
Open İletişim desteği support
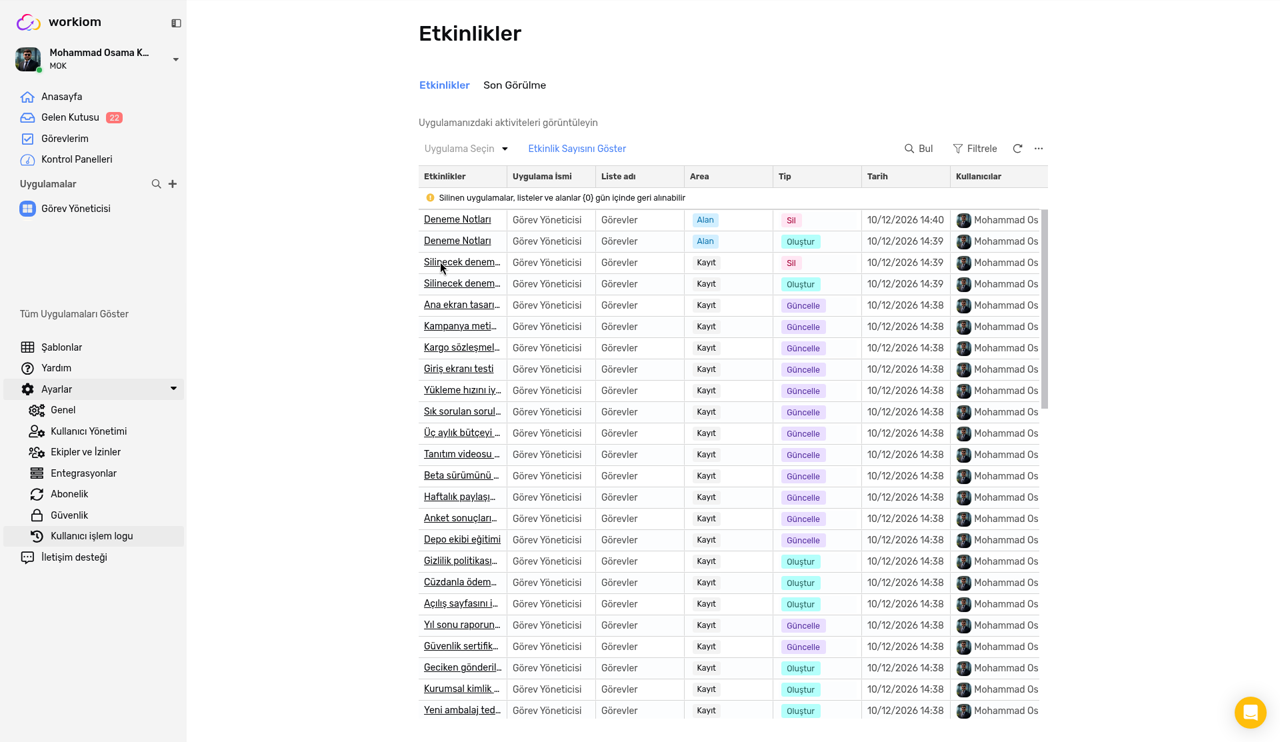pos(73,558)
